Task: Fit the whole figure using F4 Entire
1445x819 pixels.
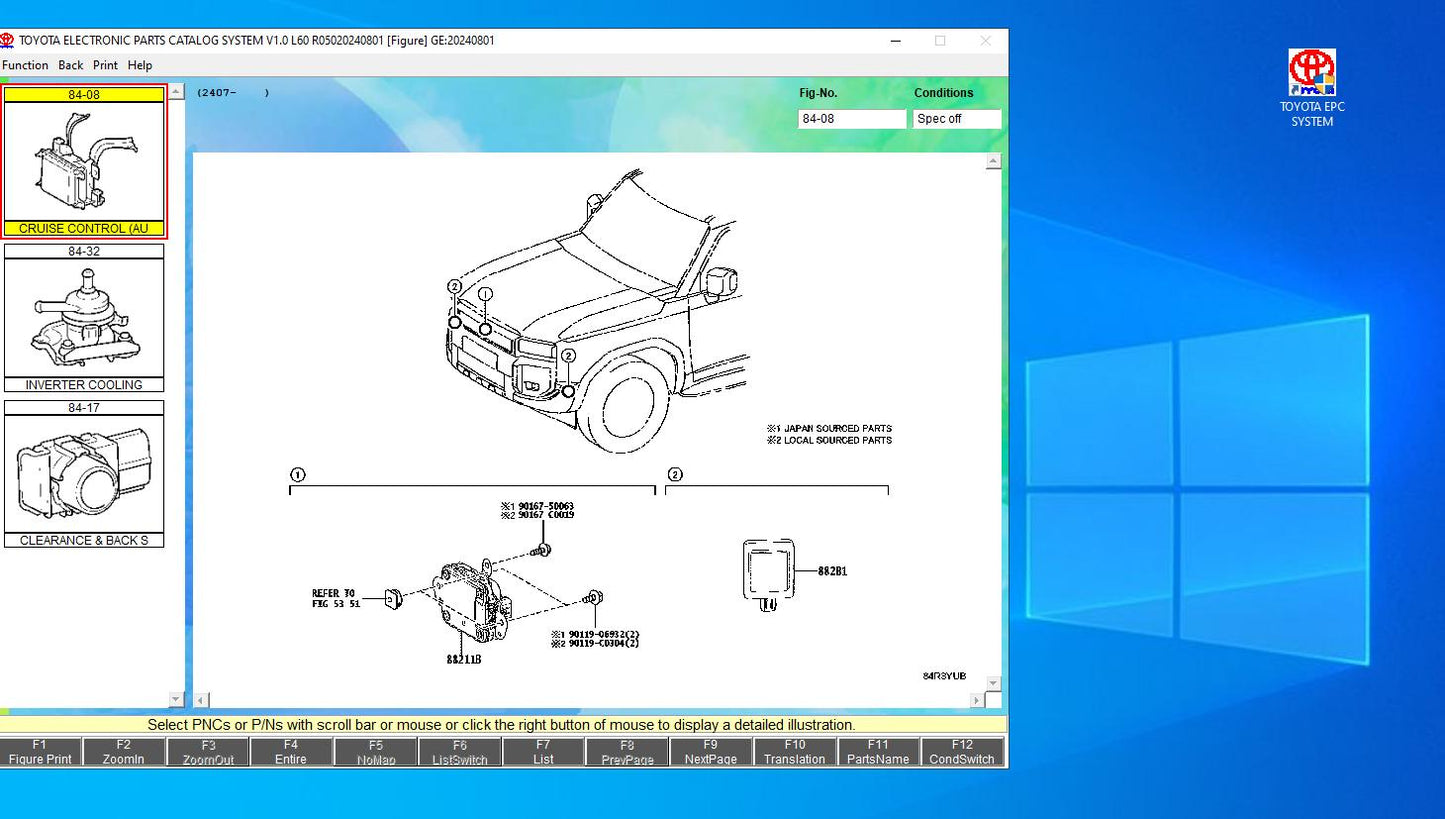Action: pos(291,751)
